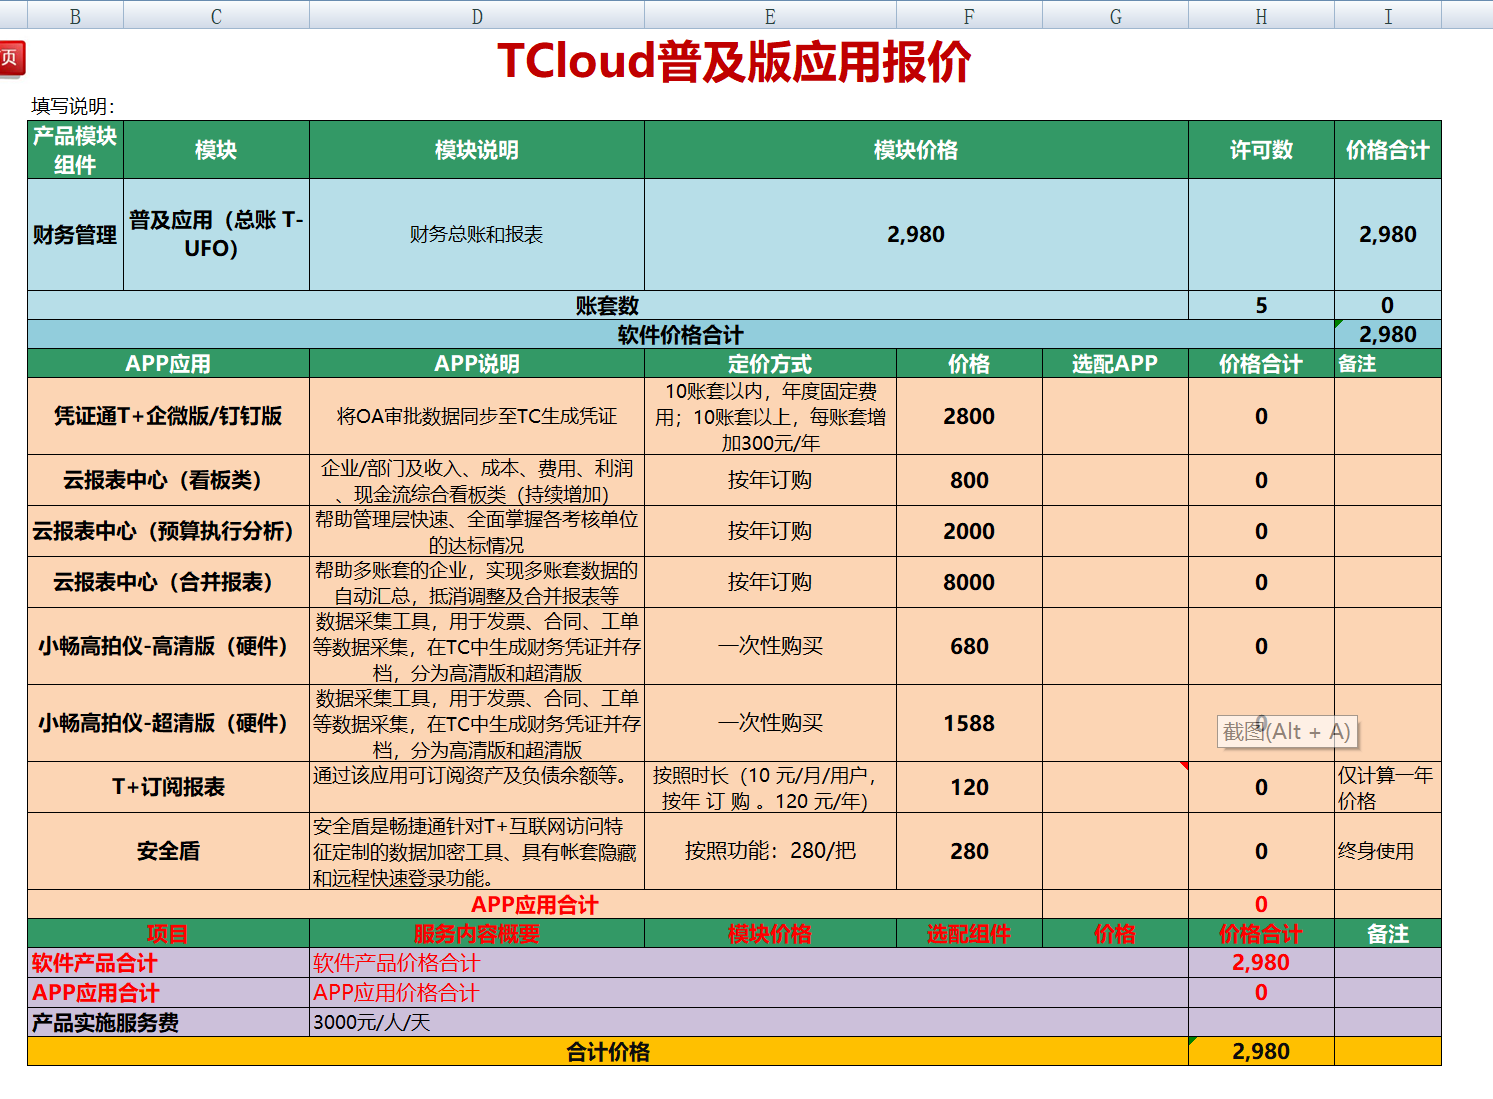Click the 2,980 total in the yellow row
Image resolution: width=1493 pixels, height=1099 pixels.
pos(1261,1051)
